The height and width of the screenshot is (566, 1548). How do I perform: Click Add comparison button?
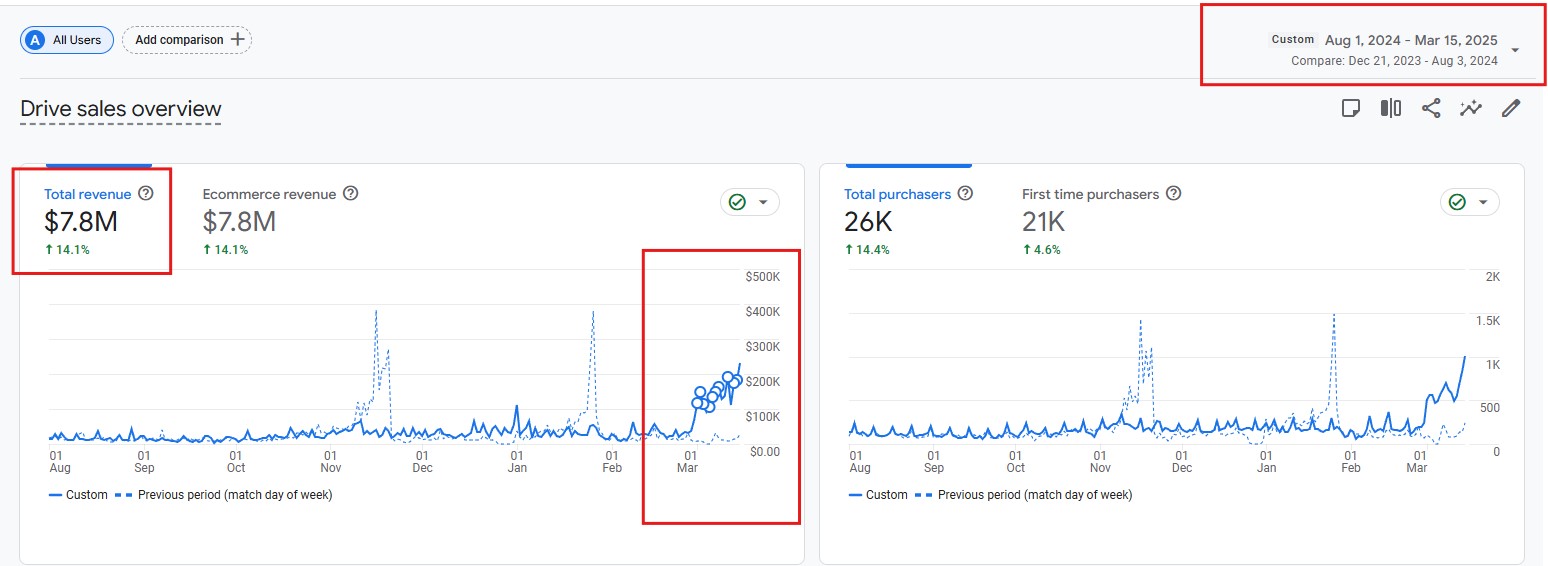pos(187,40)
